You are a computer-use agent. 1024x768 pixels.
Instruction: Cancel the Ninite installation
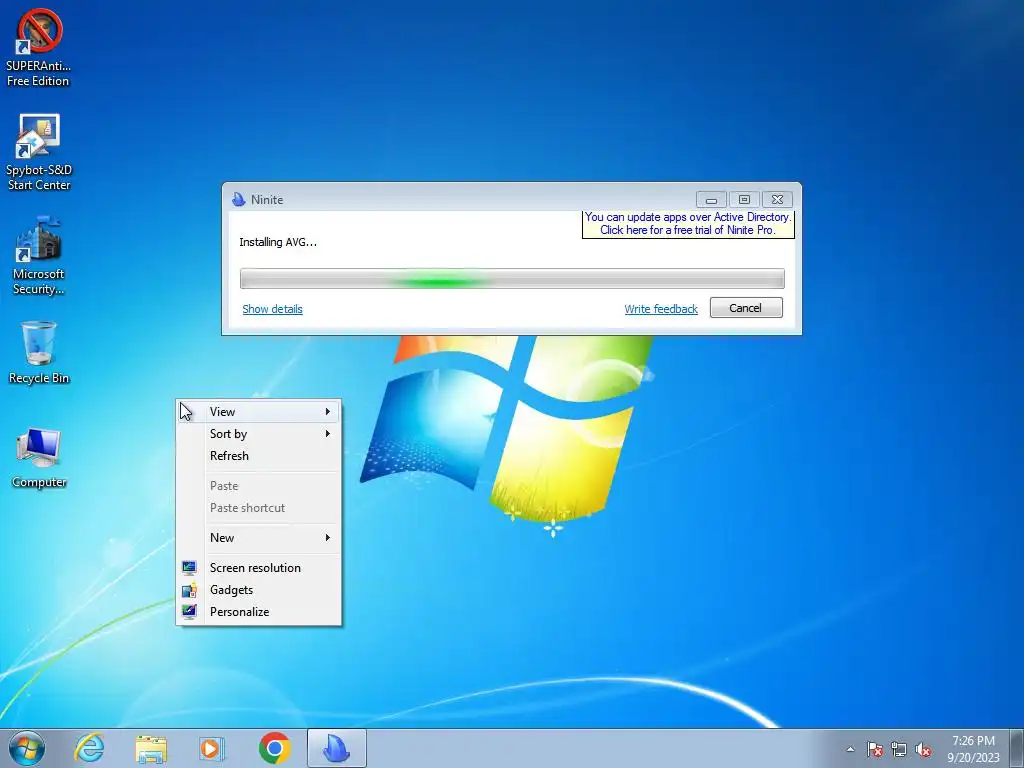tap(746, 308)
